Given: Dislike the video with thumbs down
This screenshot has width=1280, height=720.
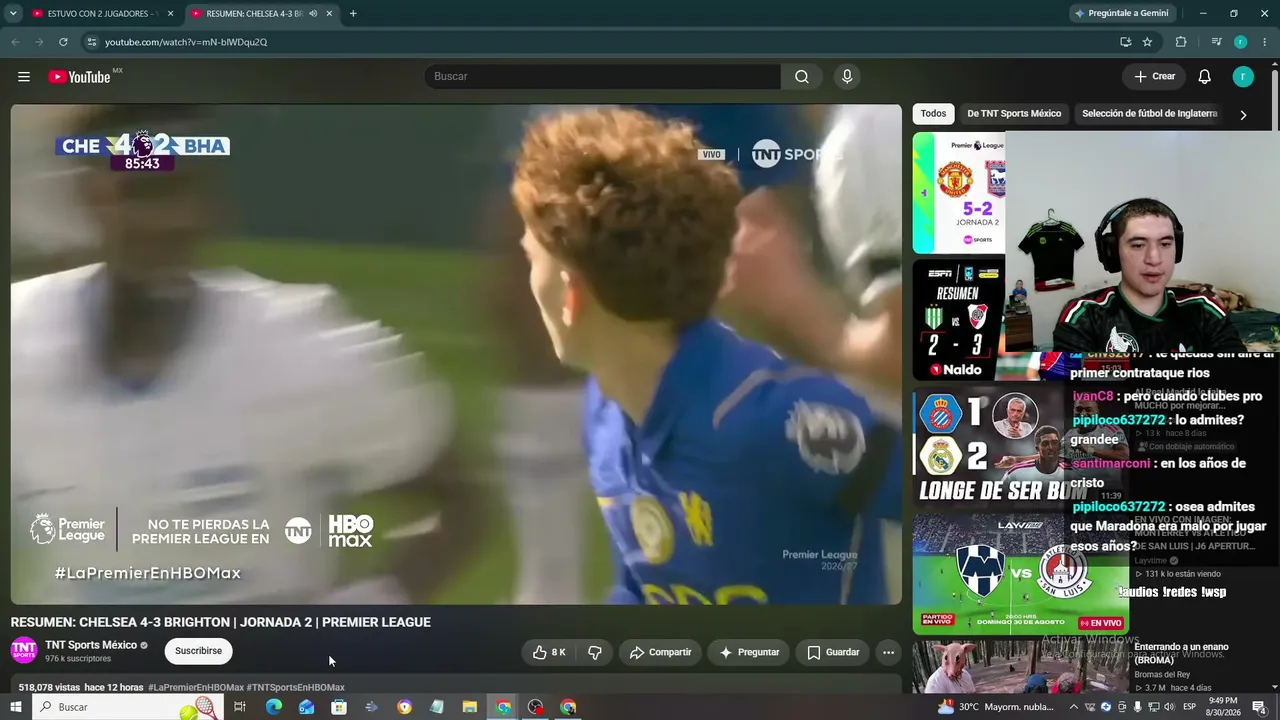Looking at the screenshot, I should pyautogui.click(x=595, y=652).
